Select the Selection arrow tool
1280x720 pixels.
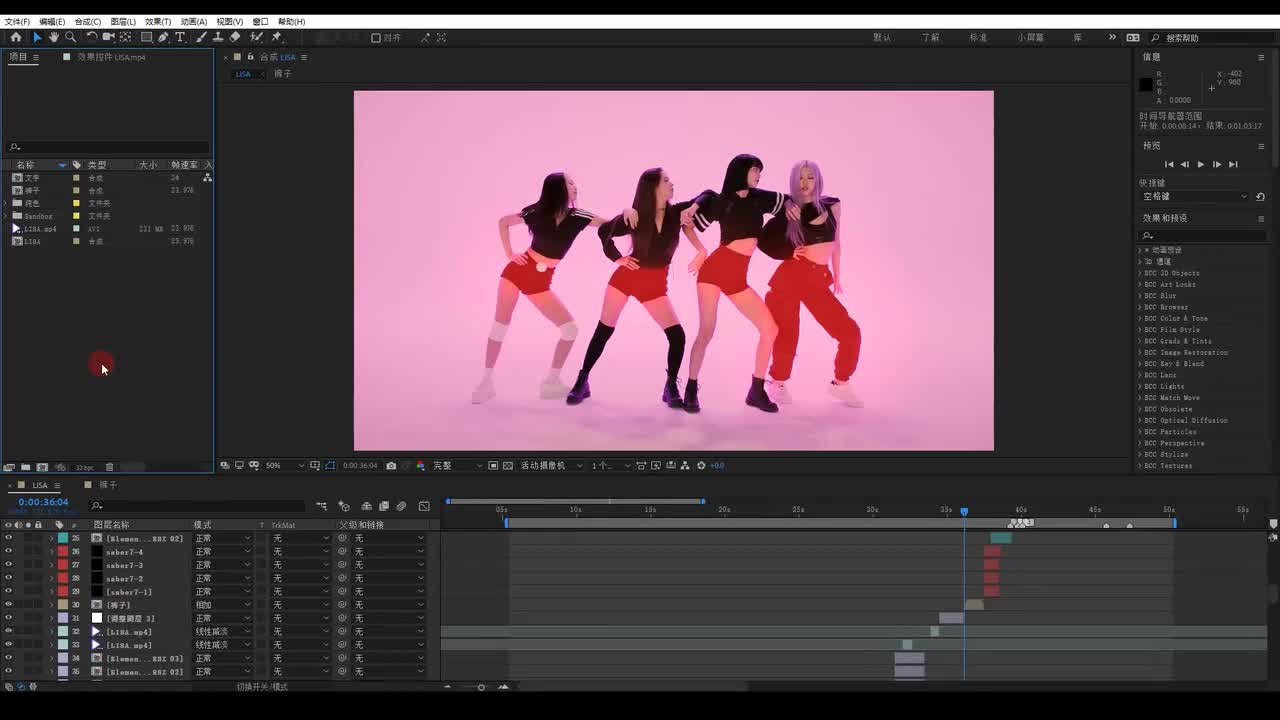click(37, 37)
